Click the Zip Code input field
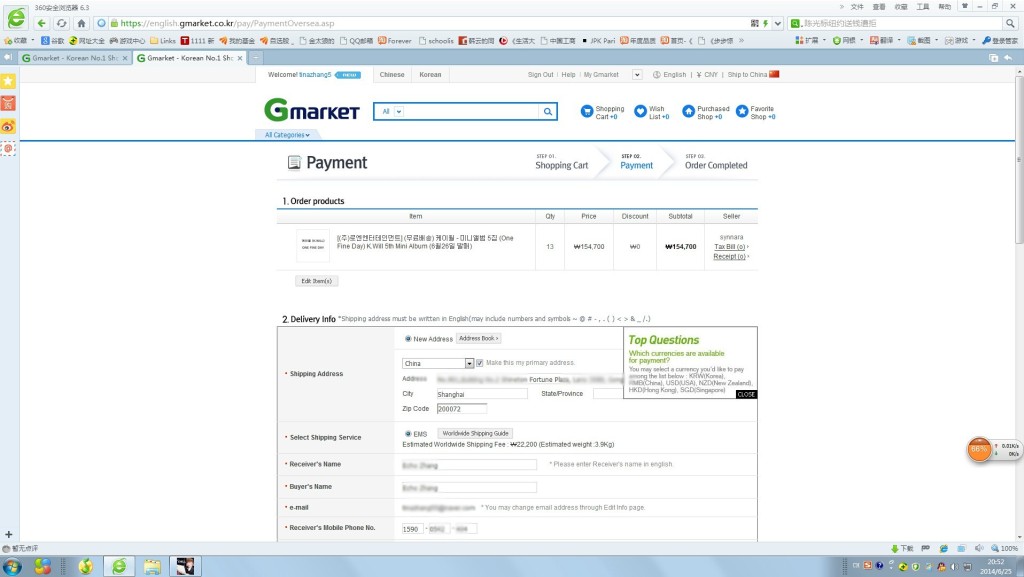 [462, 409]
